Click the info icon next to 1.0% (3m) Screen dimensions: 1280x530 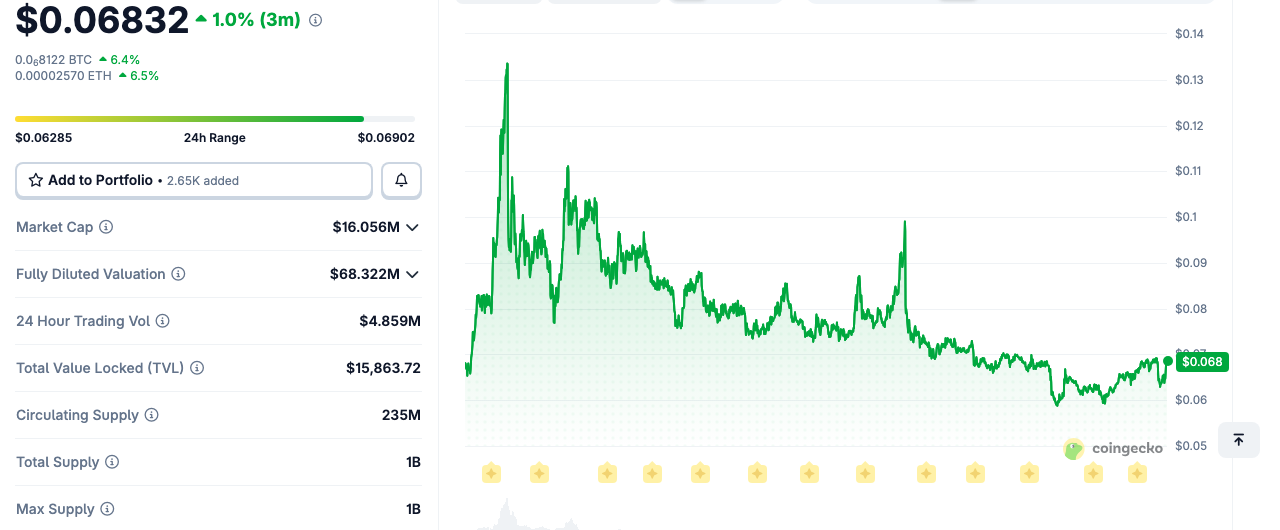click(x=316, y=20)
